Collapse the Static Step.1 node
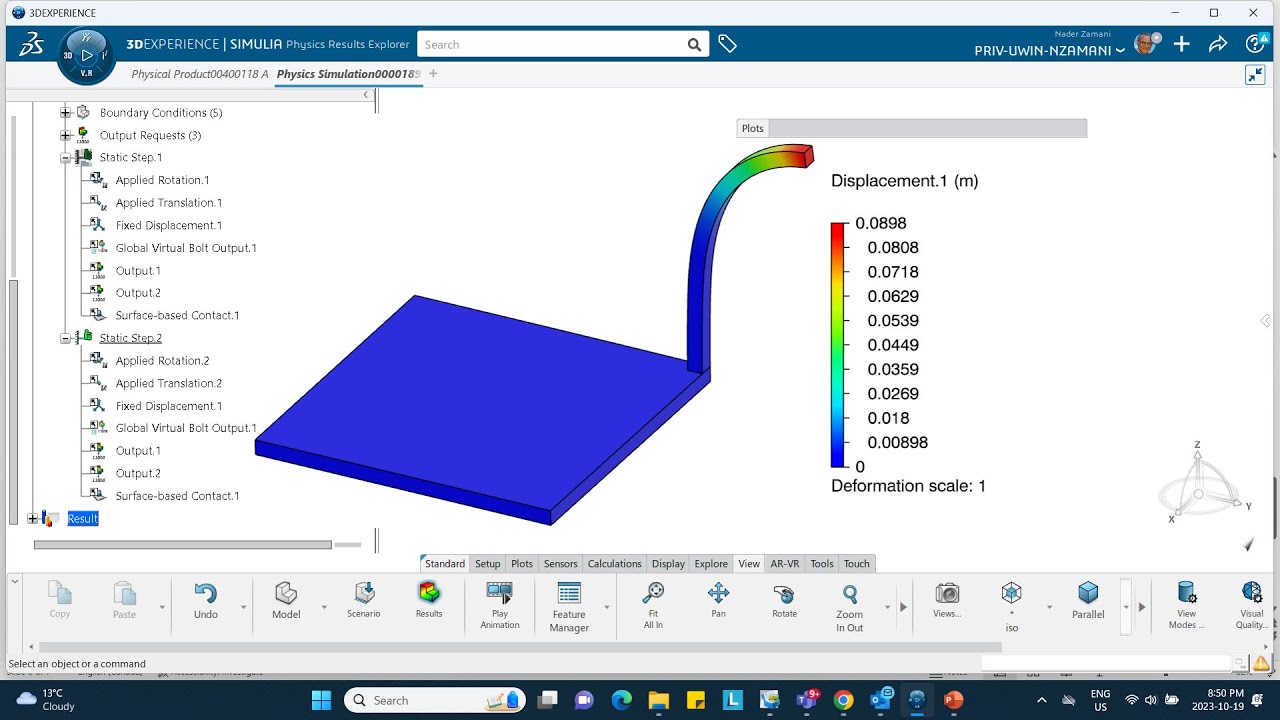1280x720 pixels. (x=65, y=158)
